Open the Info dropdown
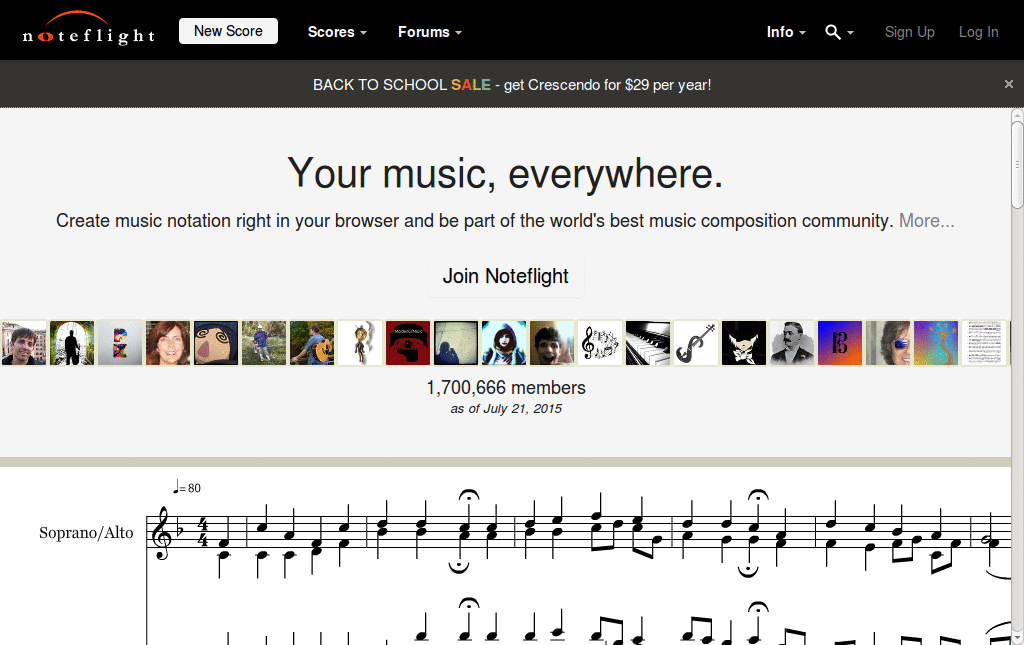This screenshot has width=1024, height=645. (786, 32)
